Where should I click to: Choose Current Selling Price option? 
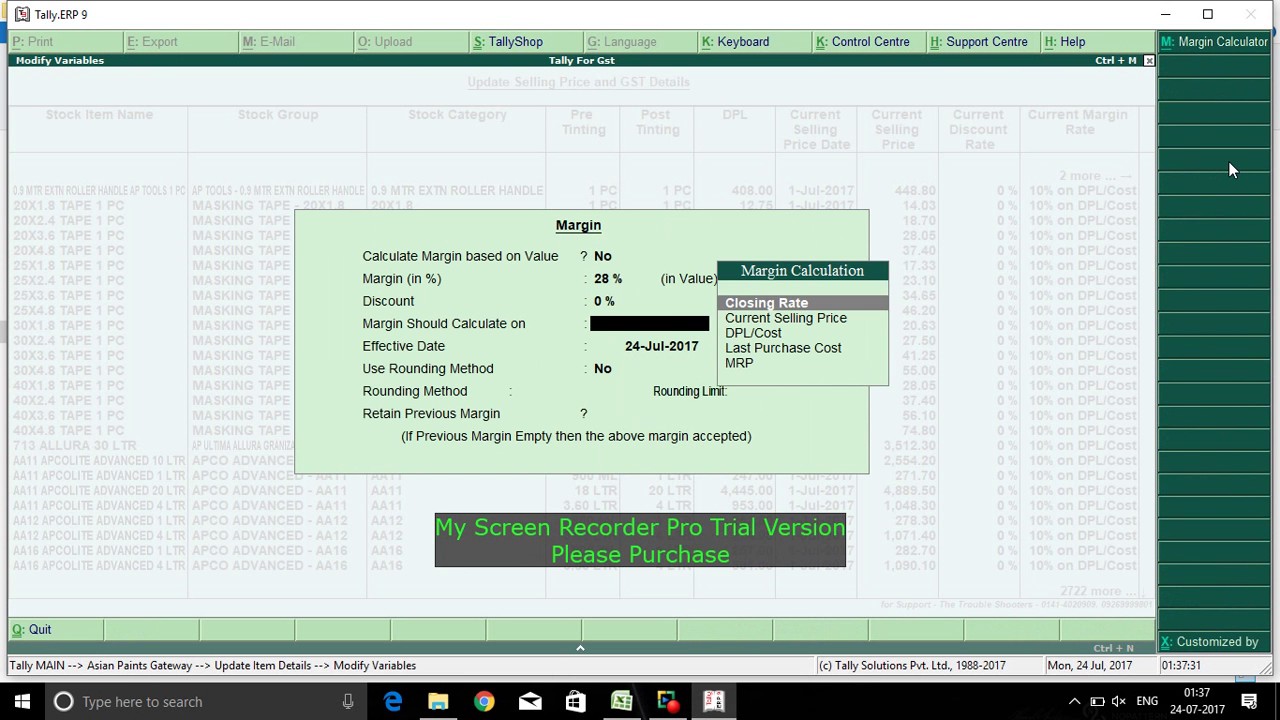point(785,318)
